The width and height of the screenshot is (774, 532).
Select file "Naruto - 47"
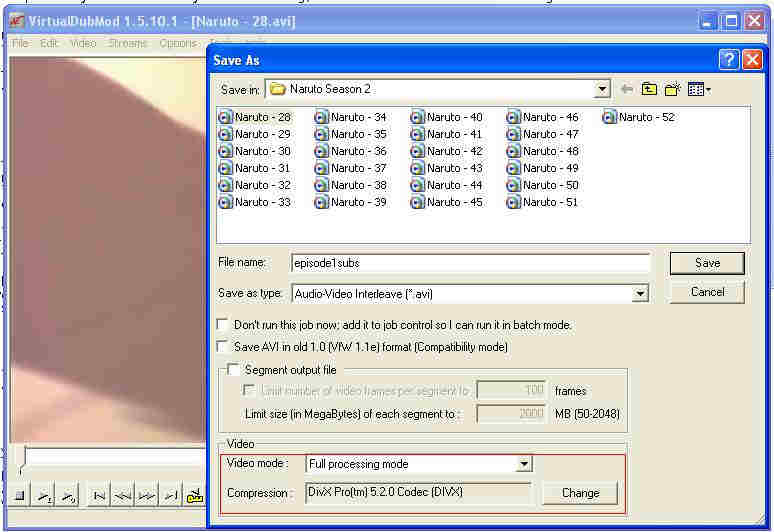point(542,134)
